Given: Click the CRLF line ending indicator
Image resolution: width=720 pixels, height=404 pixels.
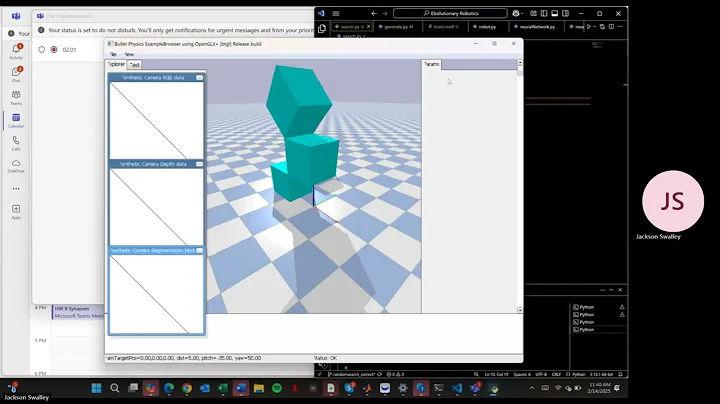Looking at the screenshot, I should tap(556, 374).
